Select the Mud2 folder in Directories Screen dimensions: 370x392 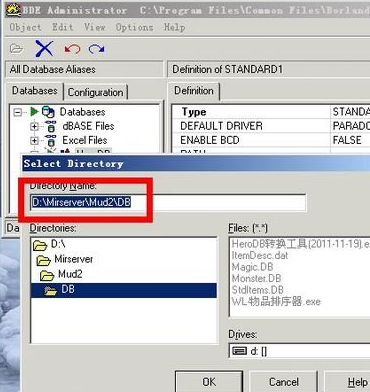point(70,274)
